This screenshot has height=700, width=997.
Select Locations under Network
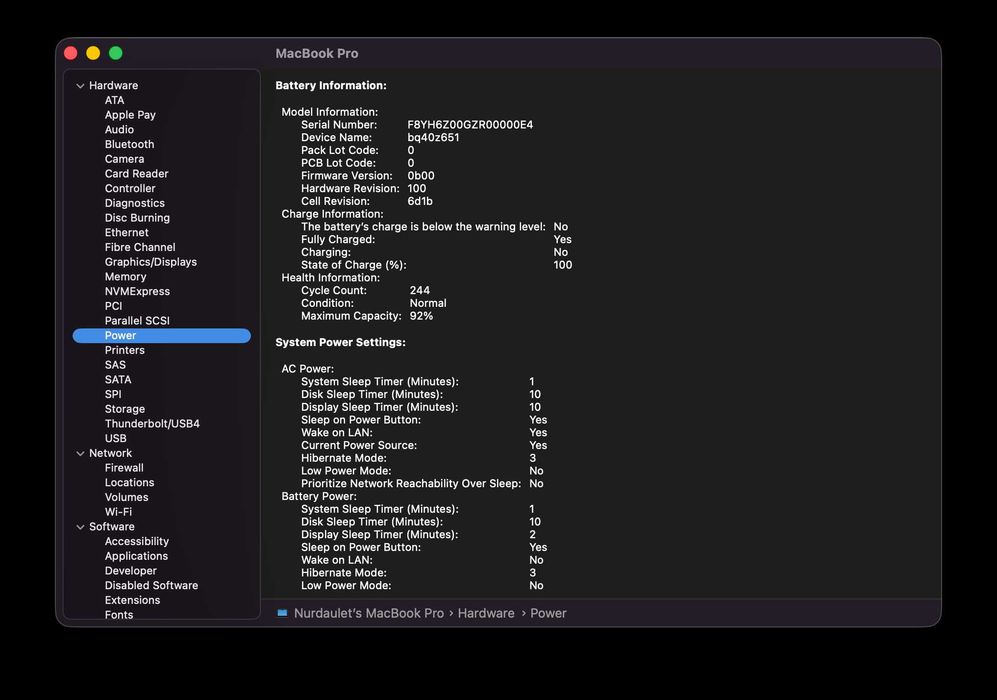pyautogui.click(x=129, y=483)
